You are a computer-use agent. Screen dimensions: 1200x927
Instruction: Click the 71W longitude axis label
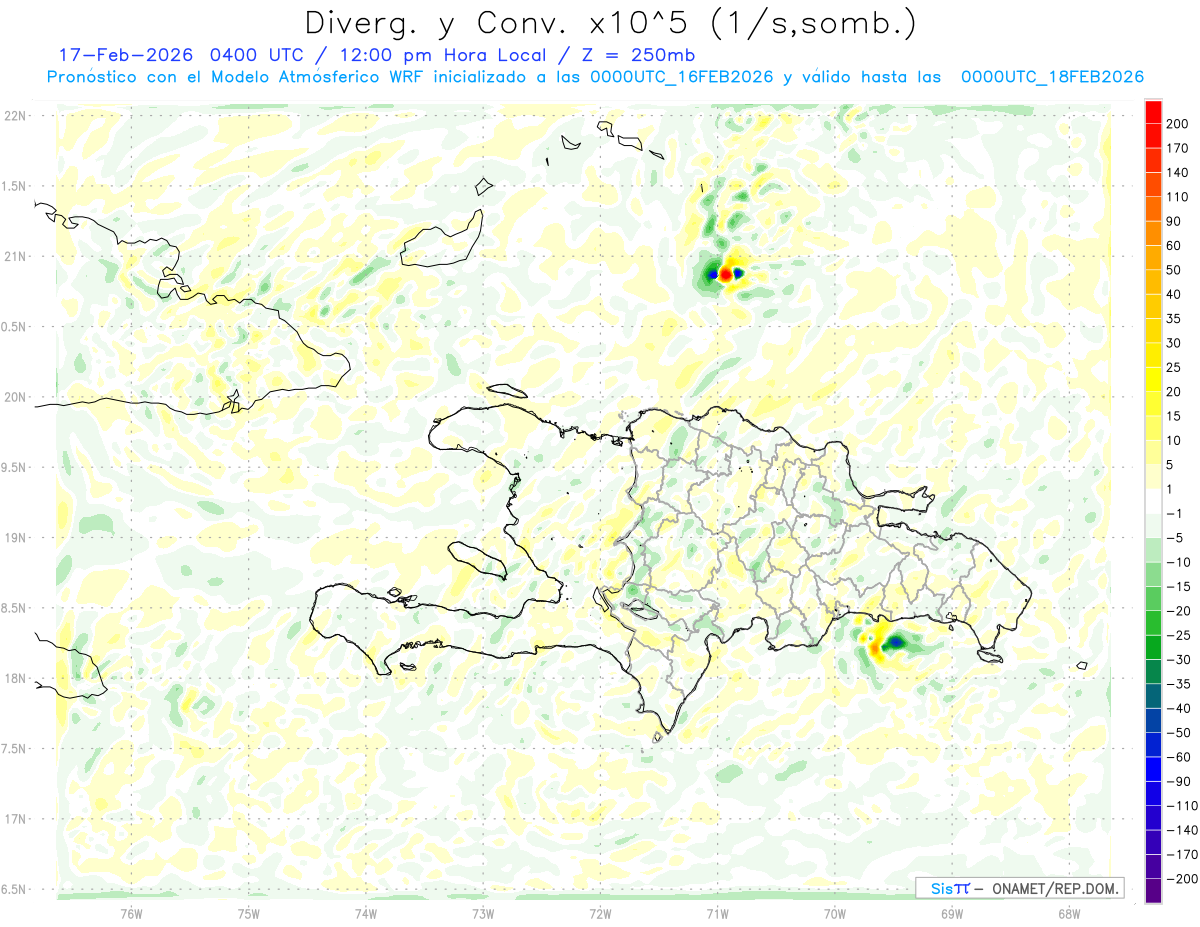[x=717, y=913]
